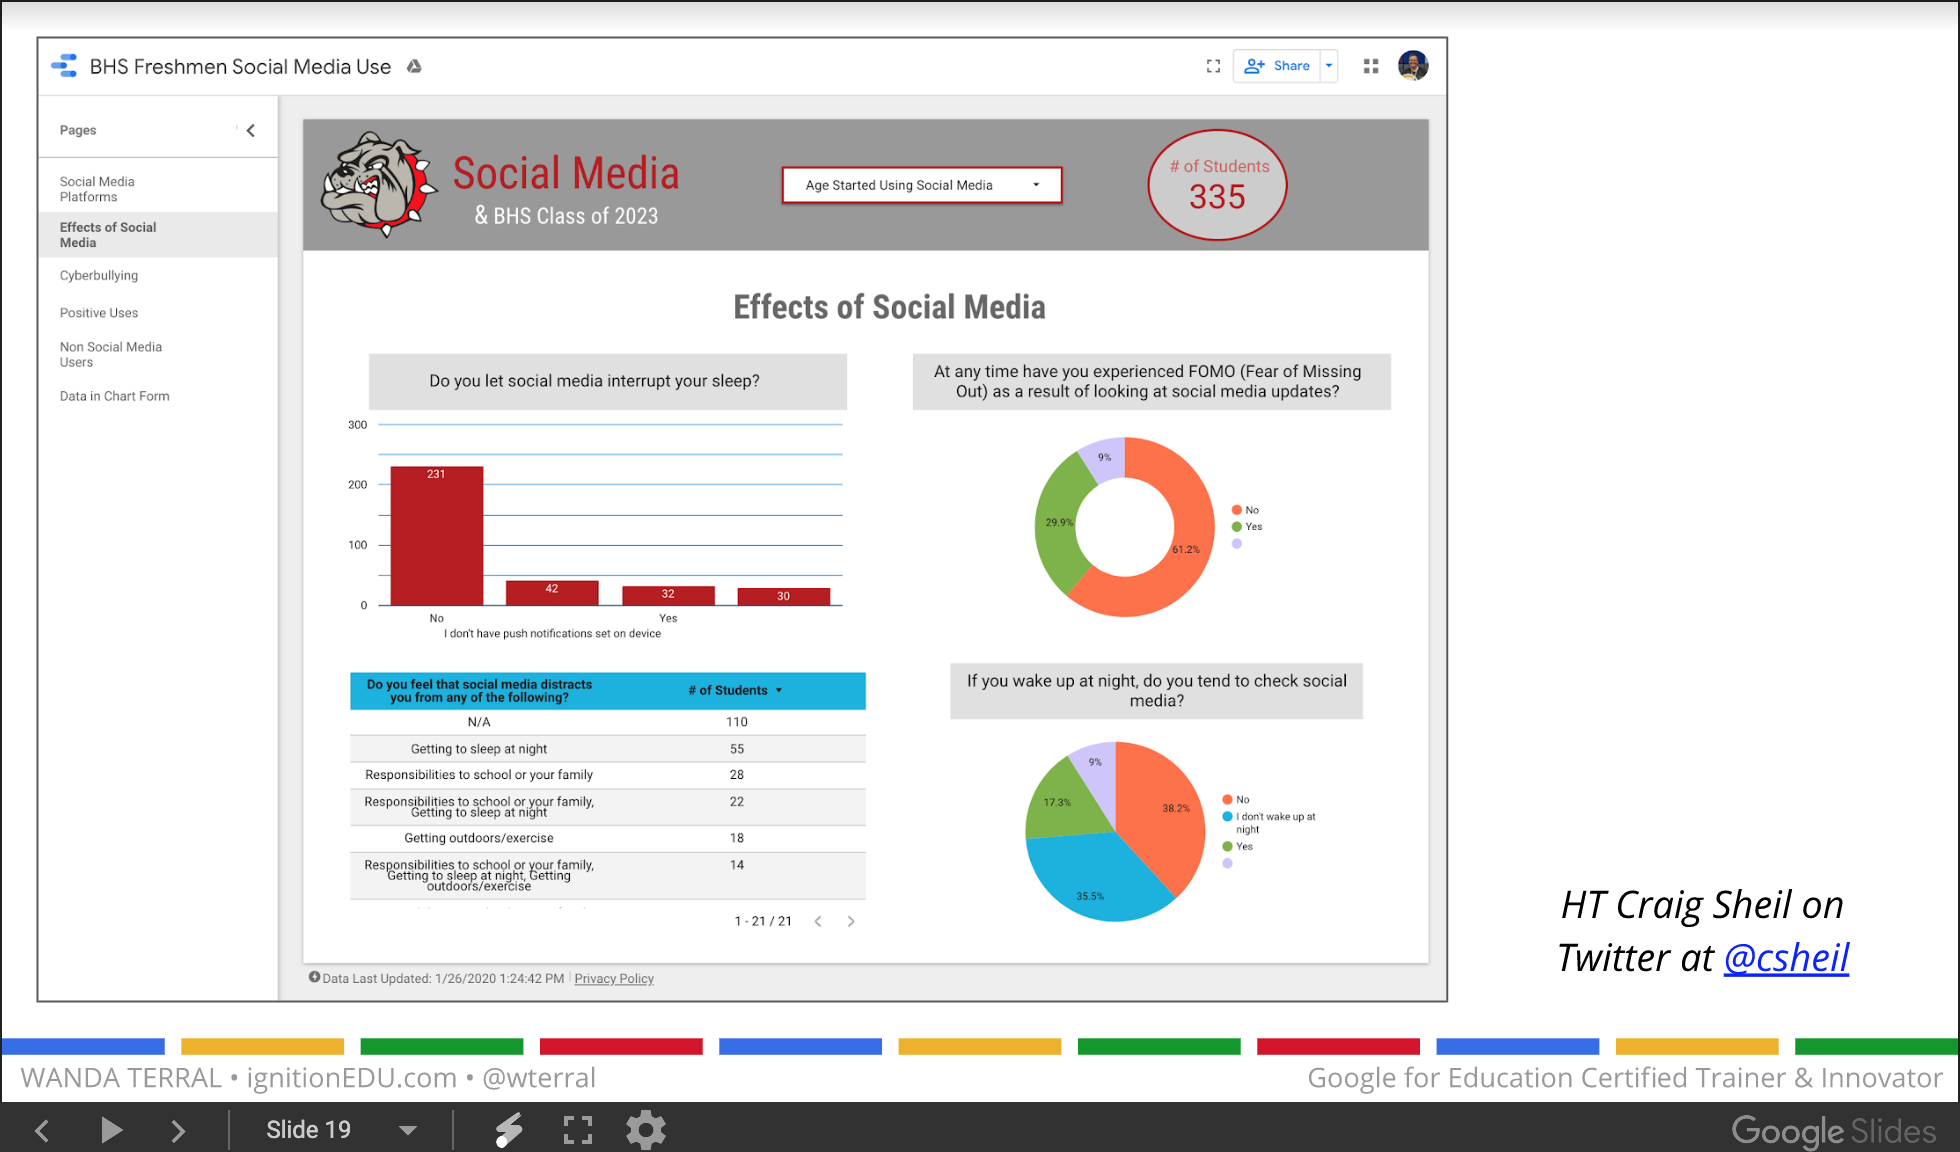Start slideshow with the play icon
This screenshot has width=1960, height=1152.
(x=111, y=1130)
